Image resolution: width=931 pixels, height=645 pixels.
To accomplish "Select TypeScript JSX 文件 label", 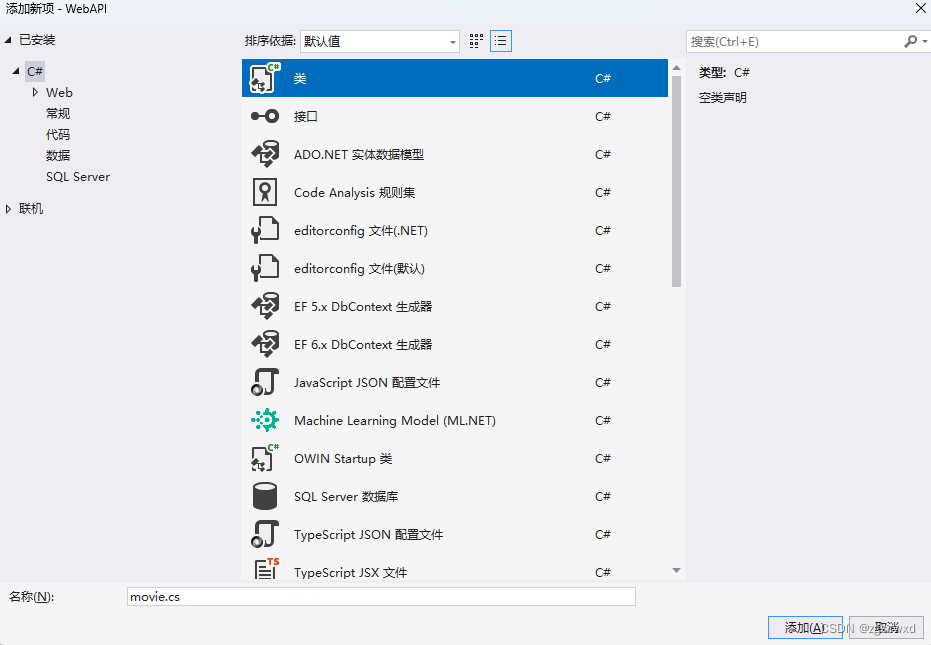I will 350,573.
